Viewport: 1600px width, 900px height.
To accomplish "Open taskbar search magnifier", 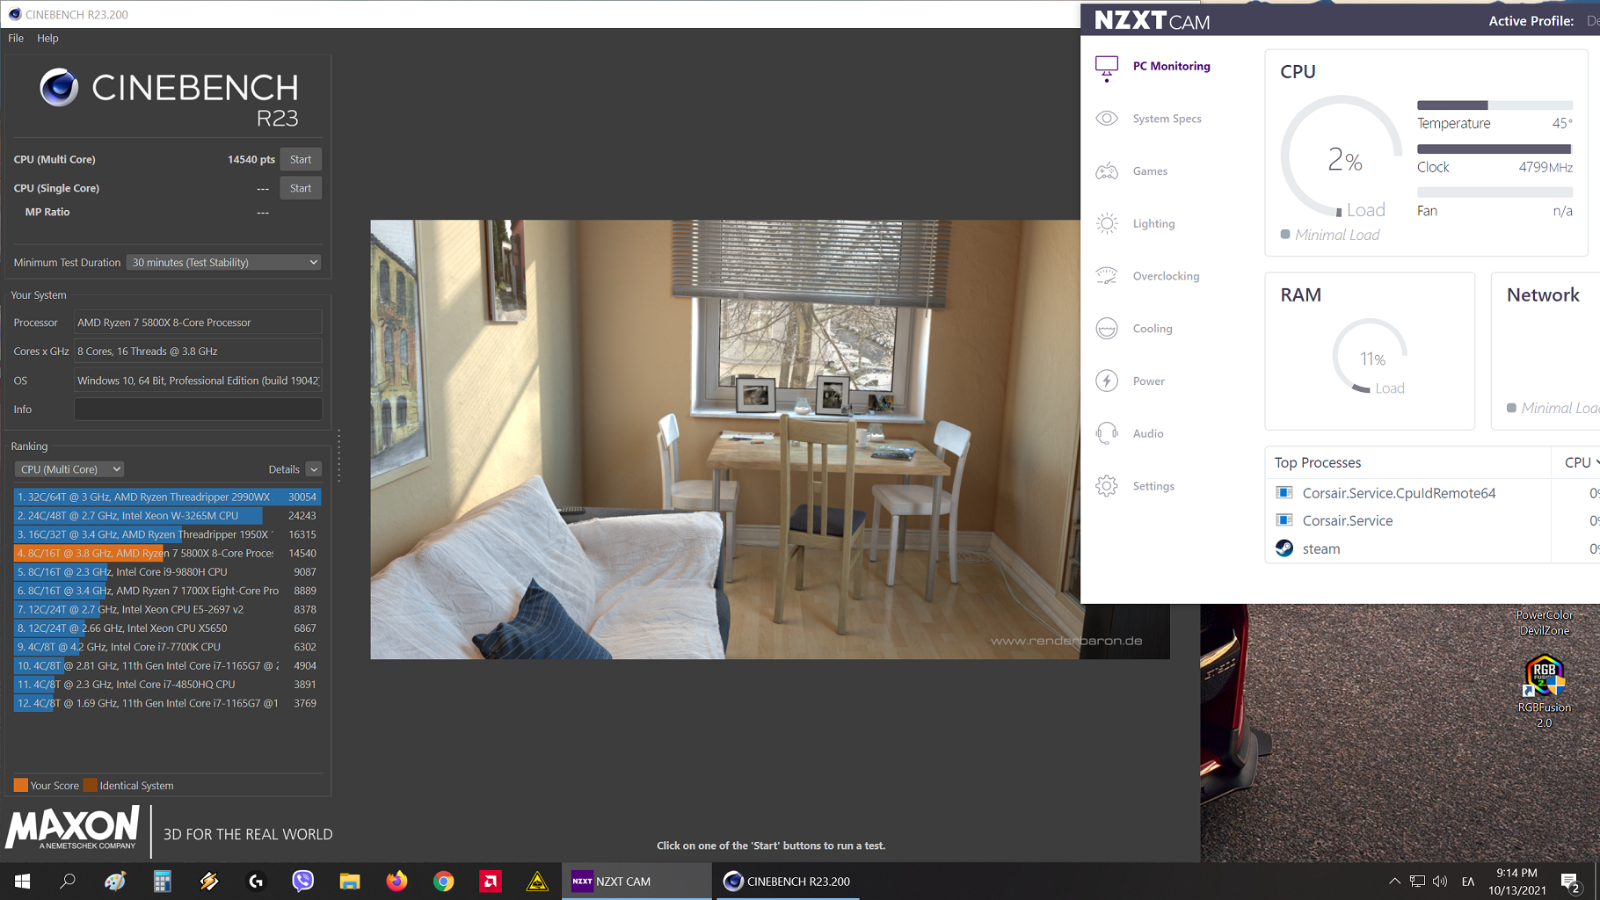I will coord(68,881).
